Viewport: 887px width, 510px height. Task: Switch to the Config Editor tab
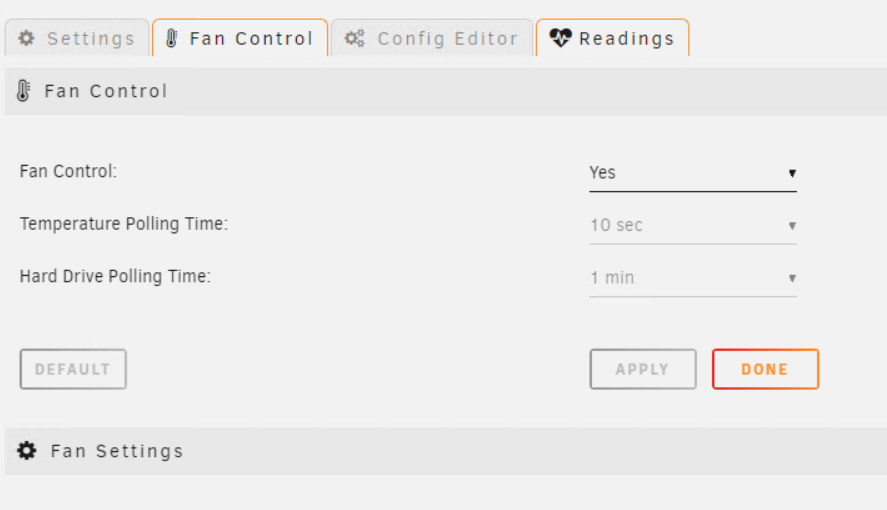point(432,38)
